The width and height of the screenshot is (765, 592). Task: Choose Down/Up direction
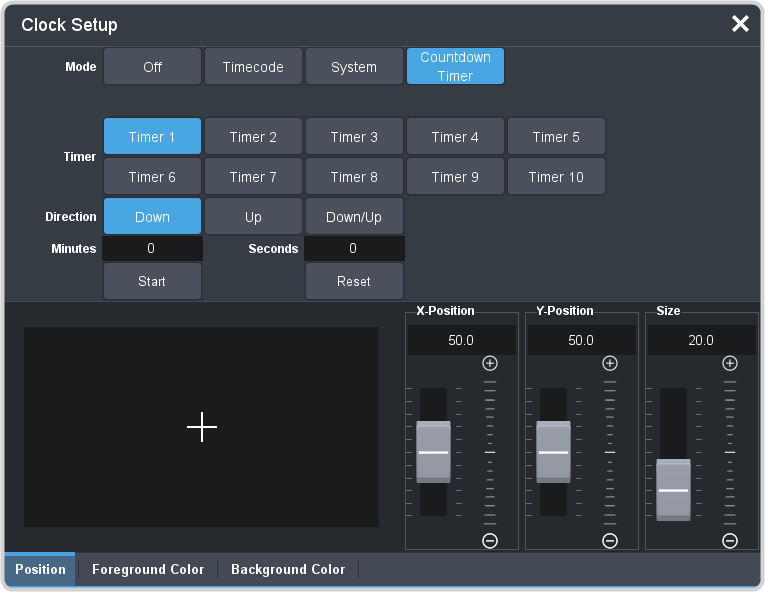(x=354, y=217)
